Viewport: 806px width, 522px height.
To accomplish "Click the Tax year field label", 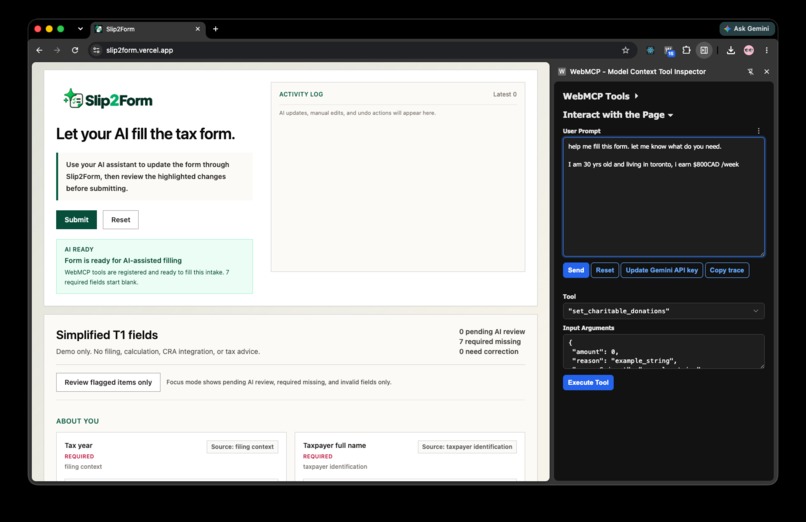I will point(79,445).
